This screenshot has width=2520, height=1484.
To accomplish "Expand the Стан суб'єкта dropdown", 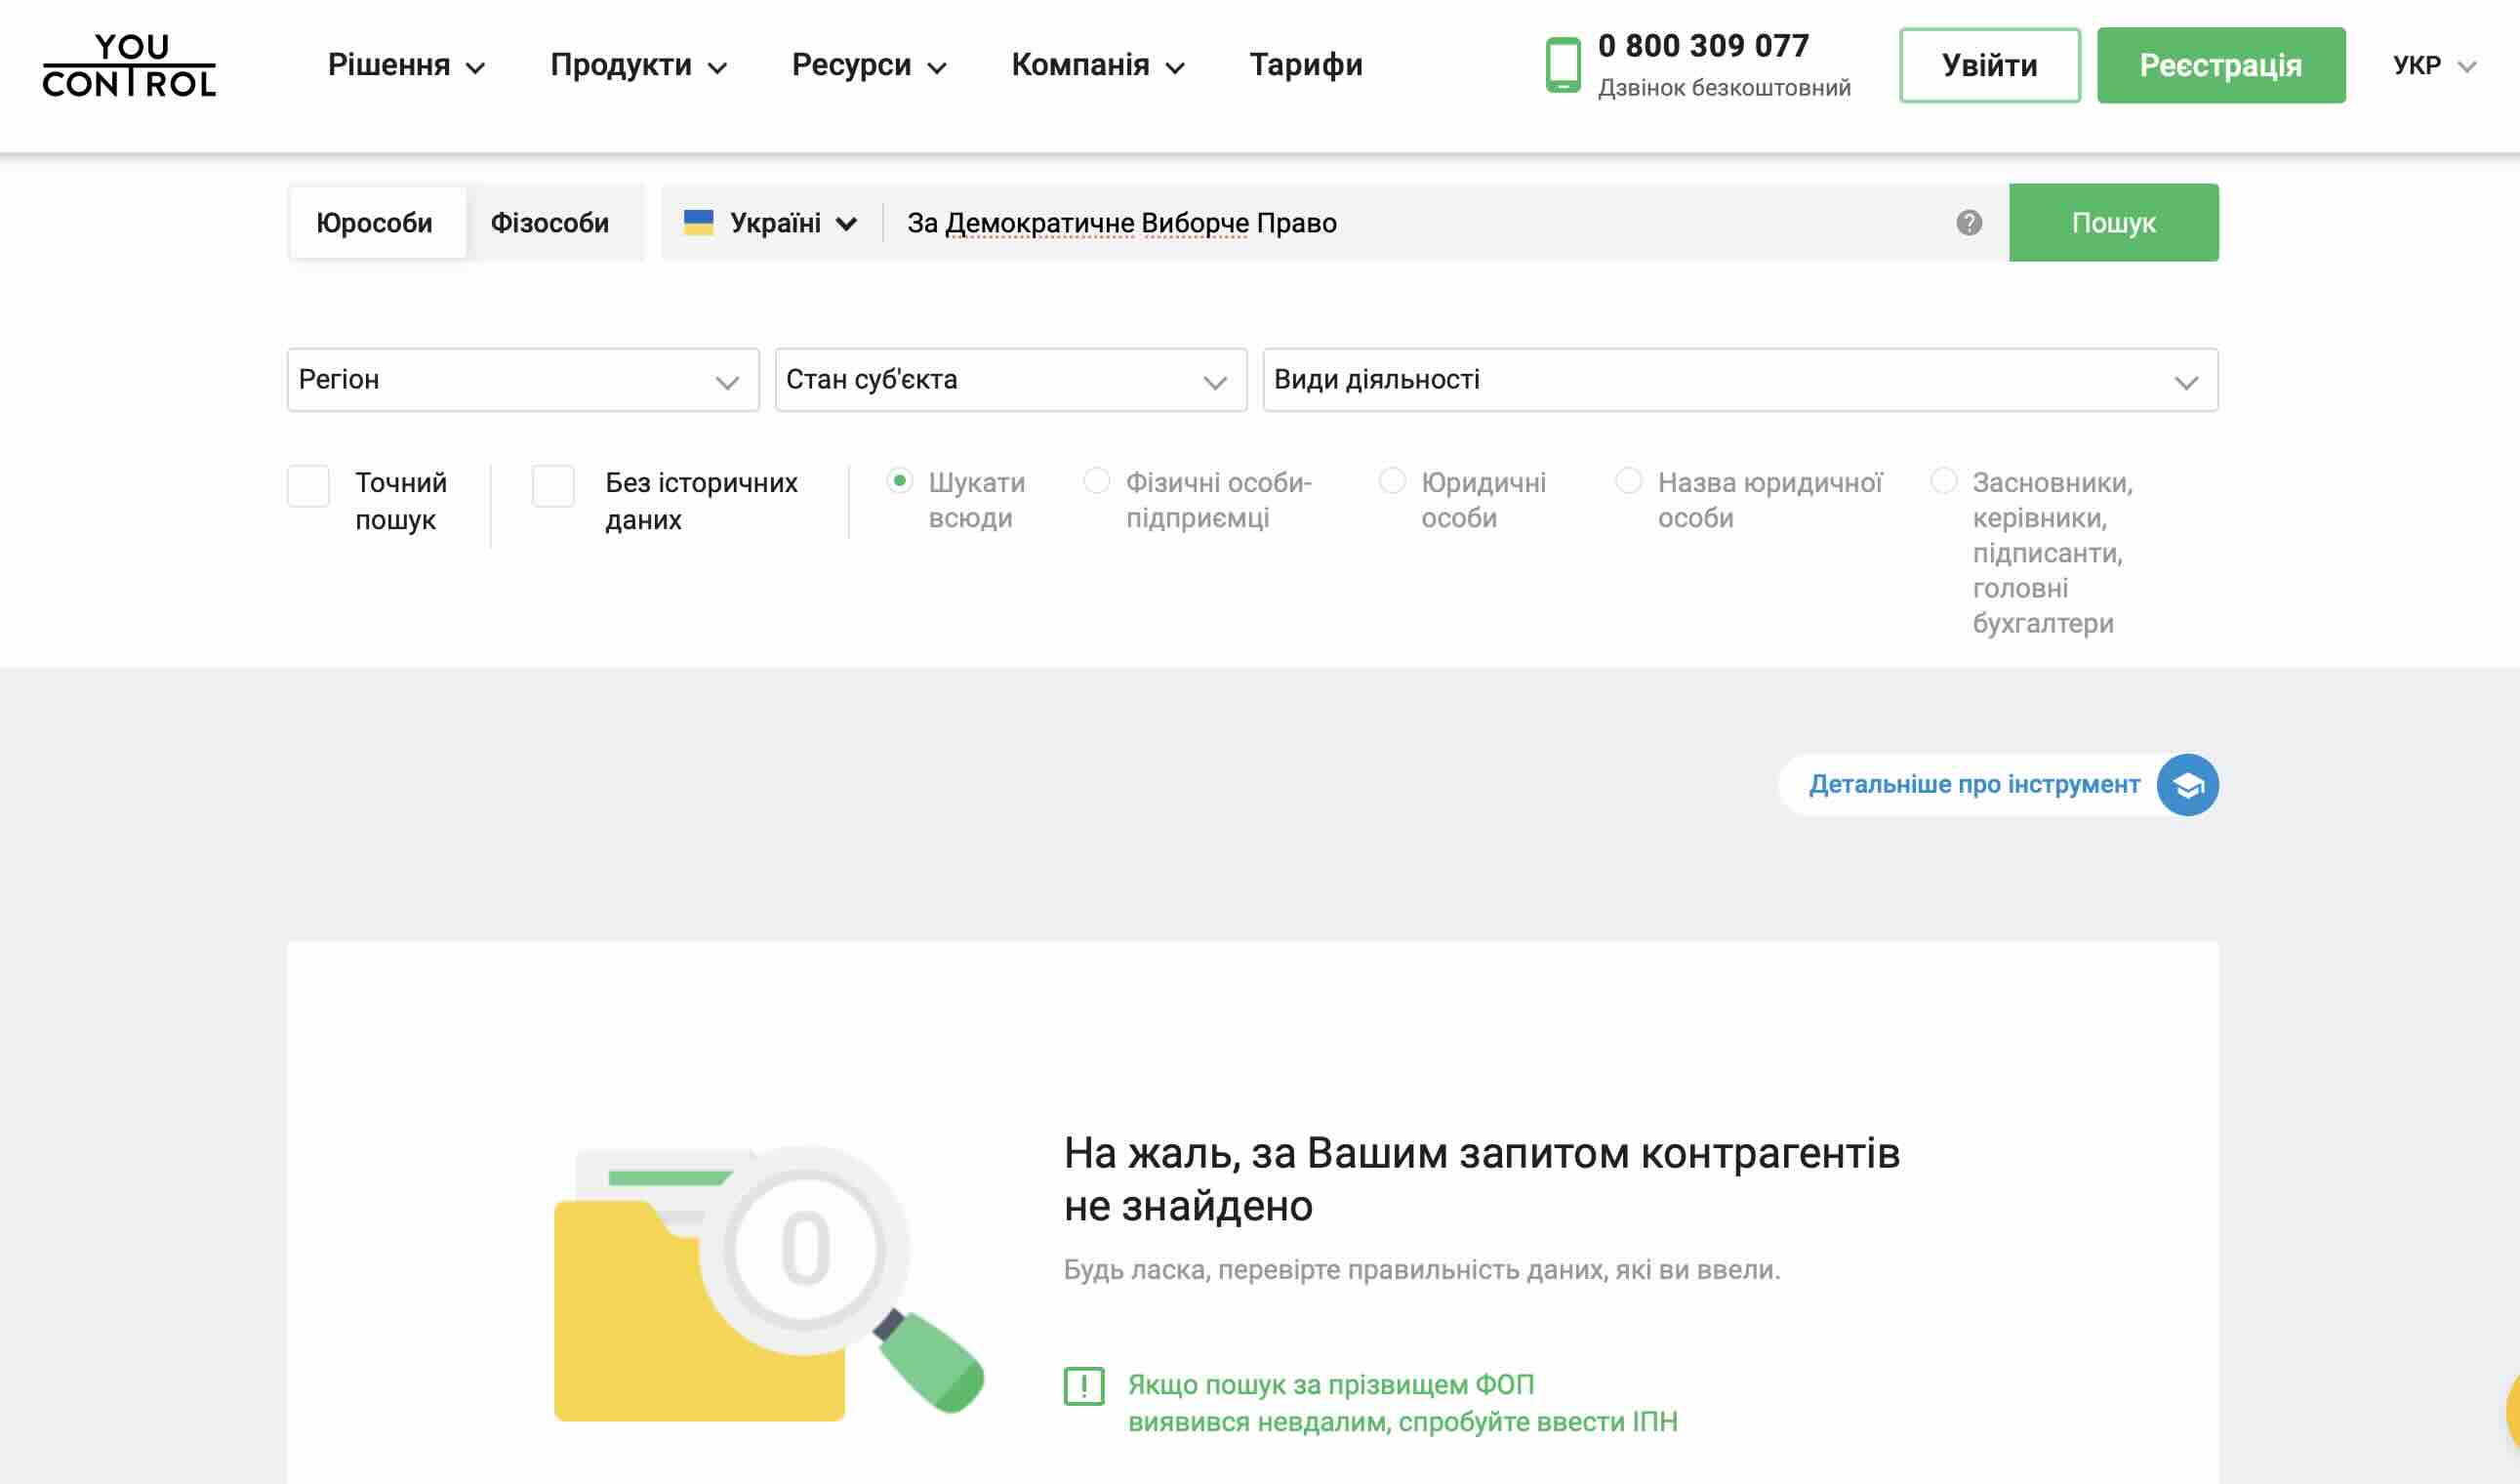I will click(x=1010, y=380).
